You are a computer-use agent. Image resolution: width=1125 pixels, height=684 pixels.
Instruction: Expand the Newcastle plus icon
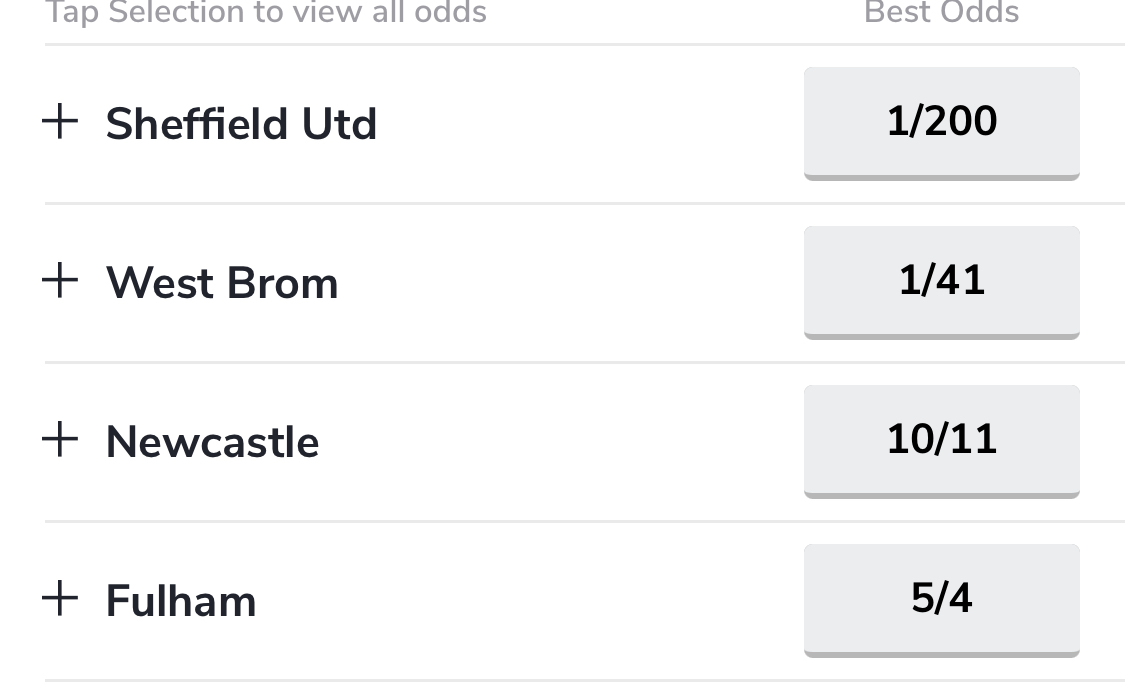(60, 439)
